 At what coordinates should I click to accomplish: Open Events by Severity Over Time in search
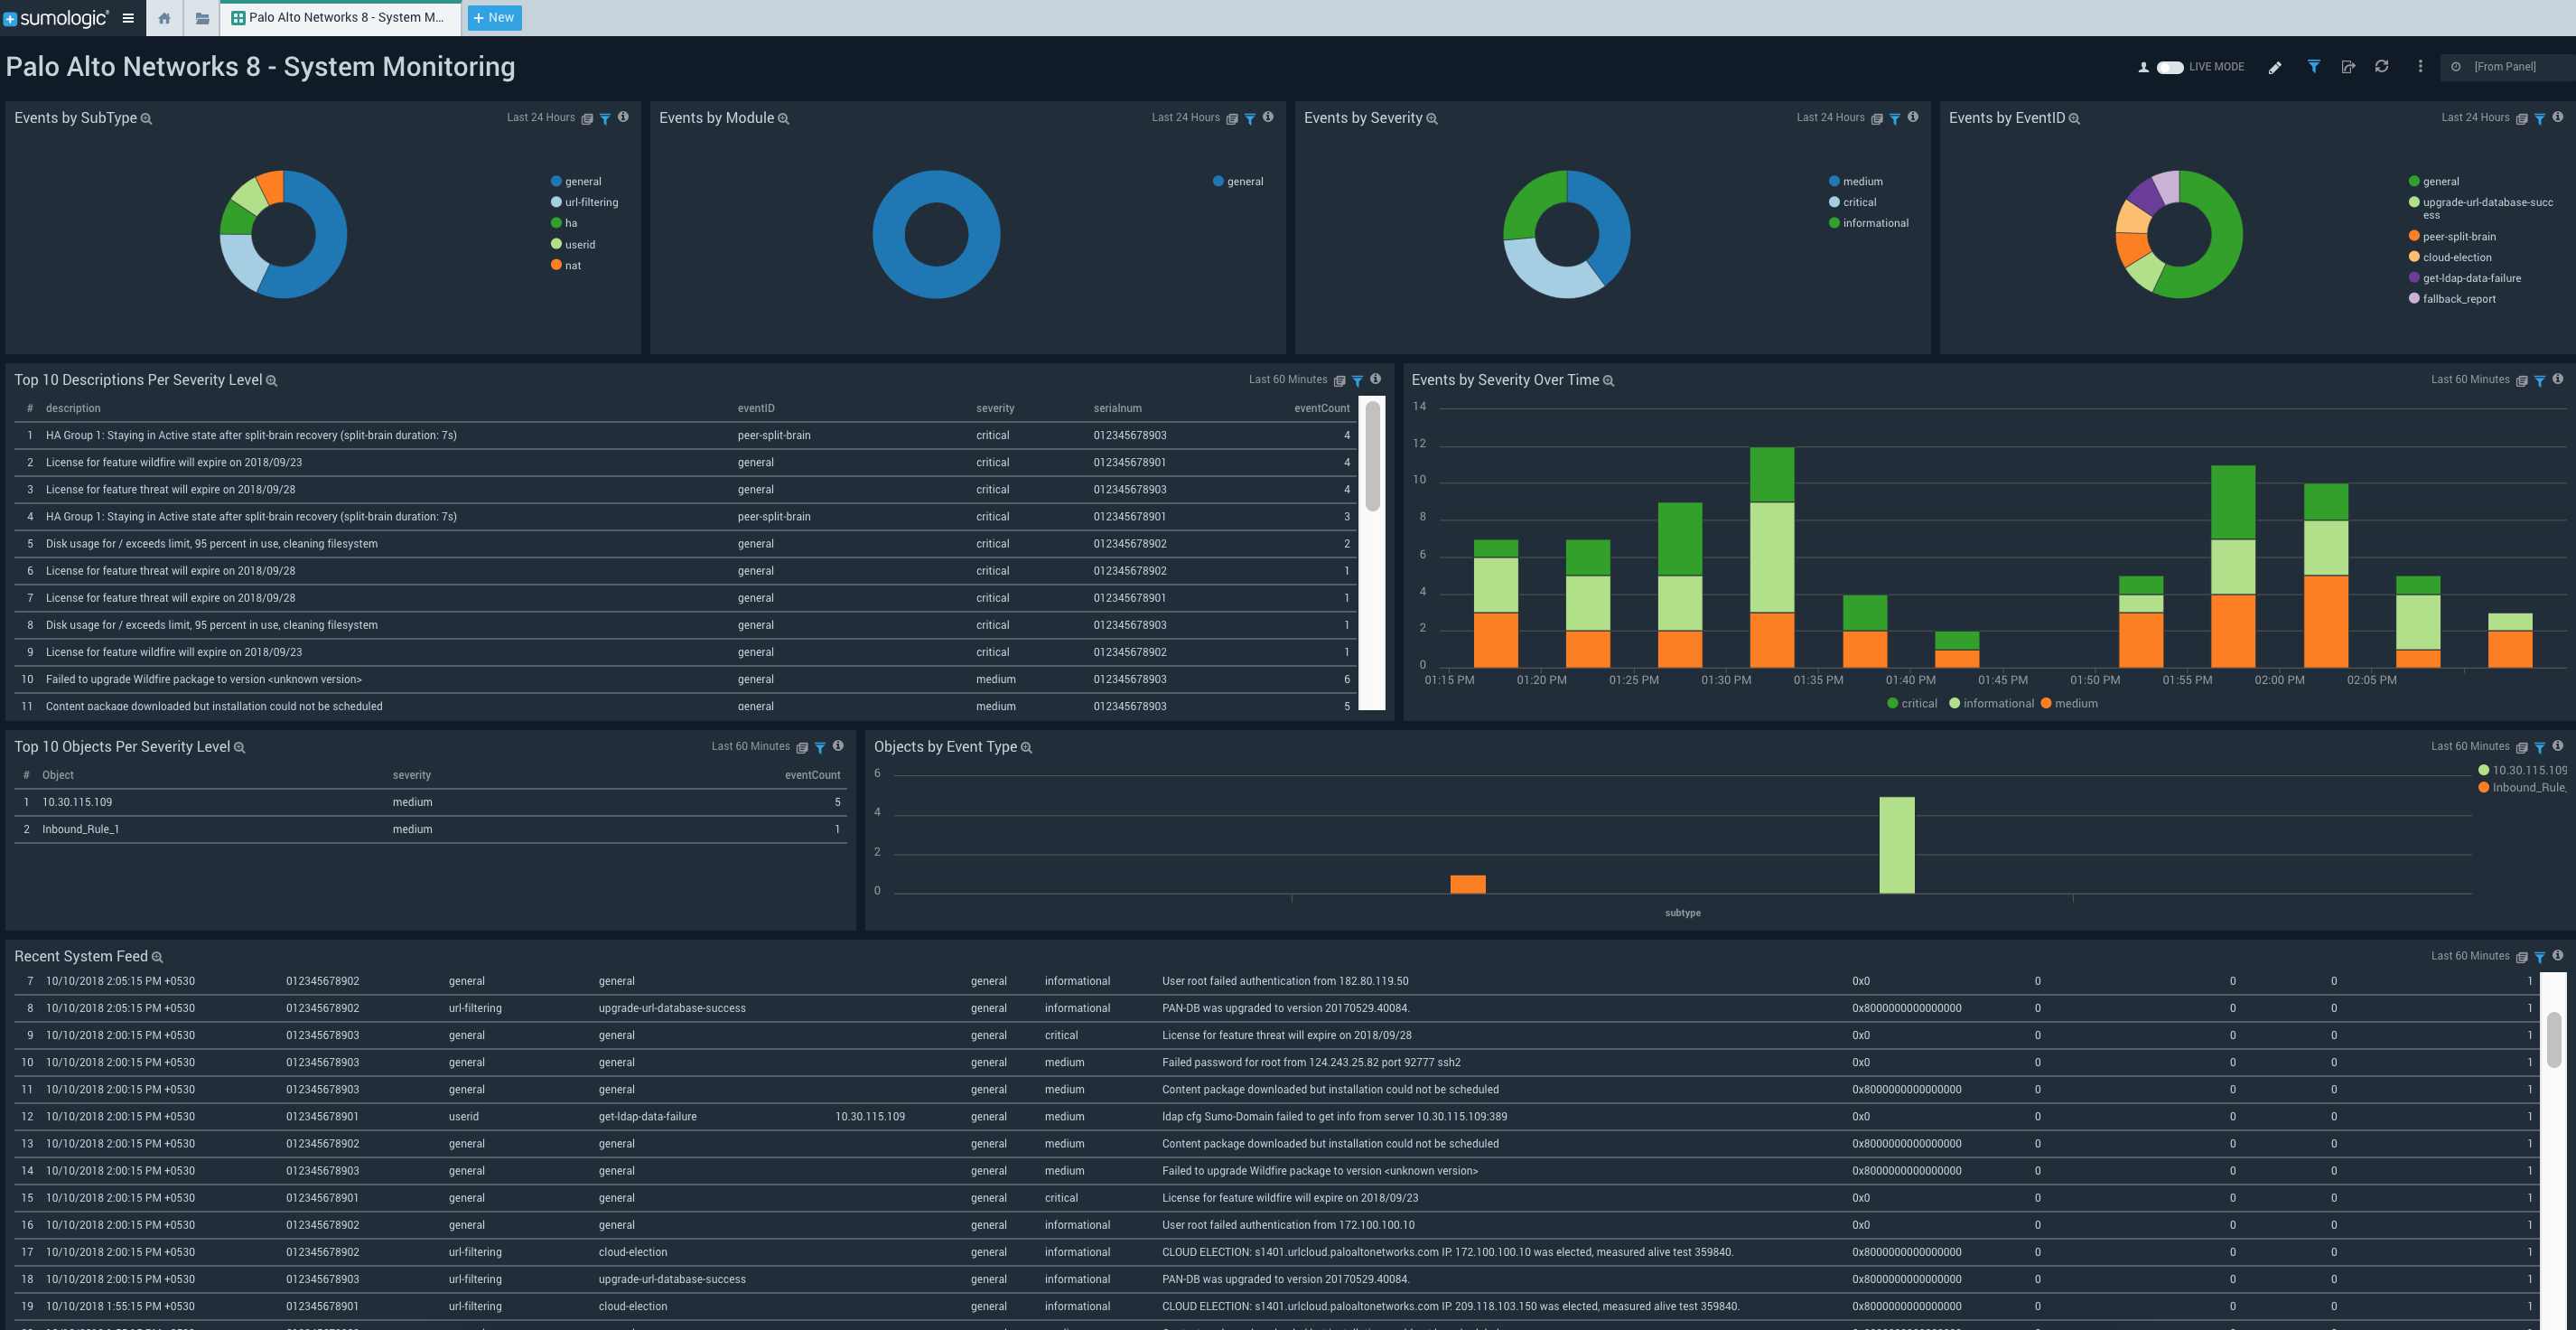(x=1609, y=381)
